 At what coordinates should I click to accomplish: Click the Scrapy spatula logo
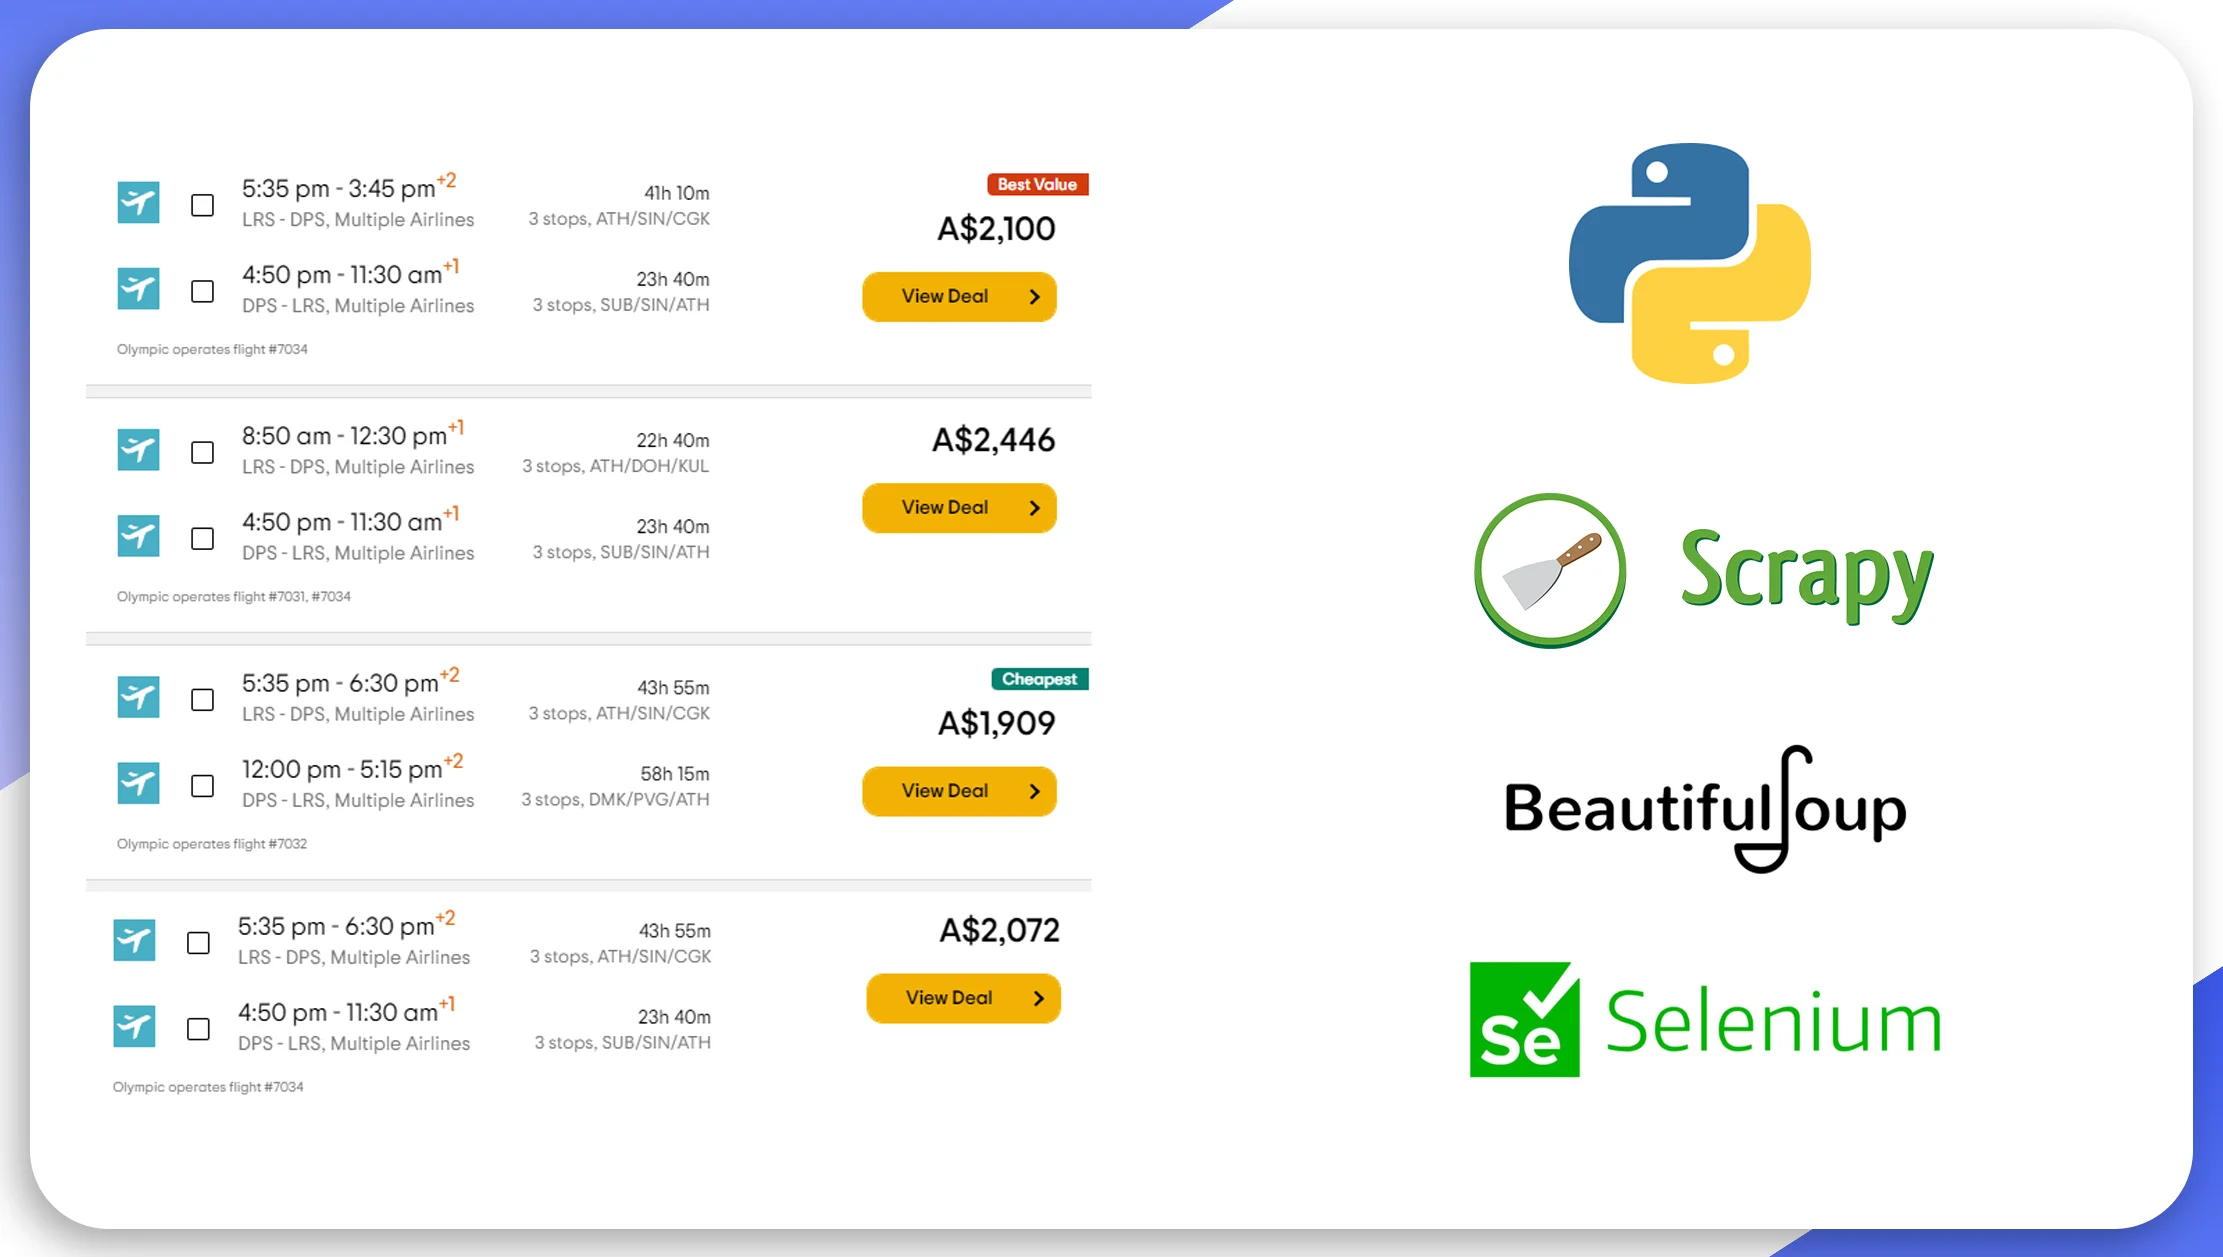click(1550, 571)
